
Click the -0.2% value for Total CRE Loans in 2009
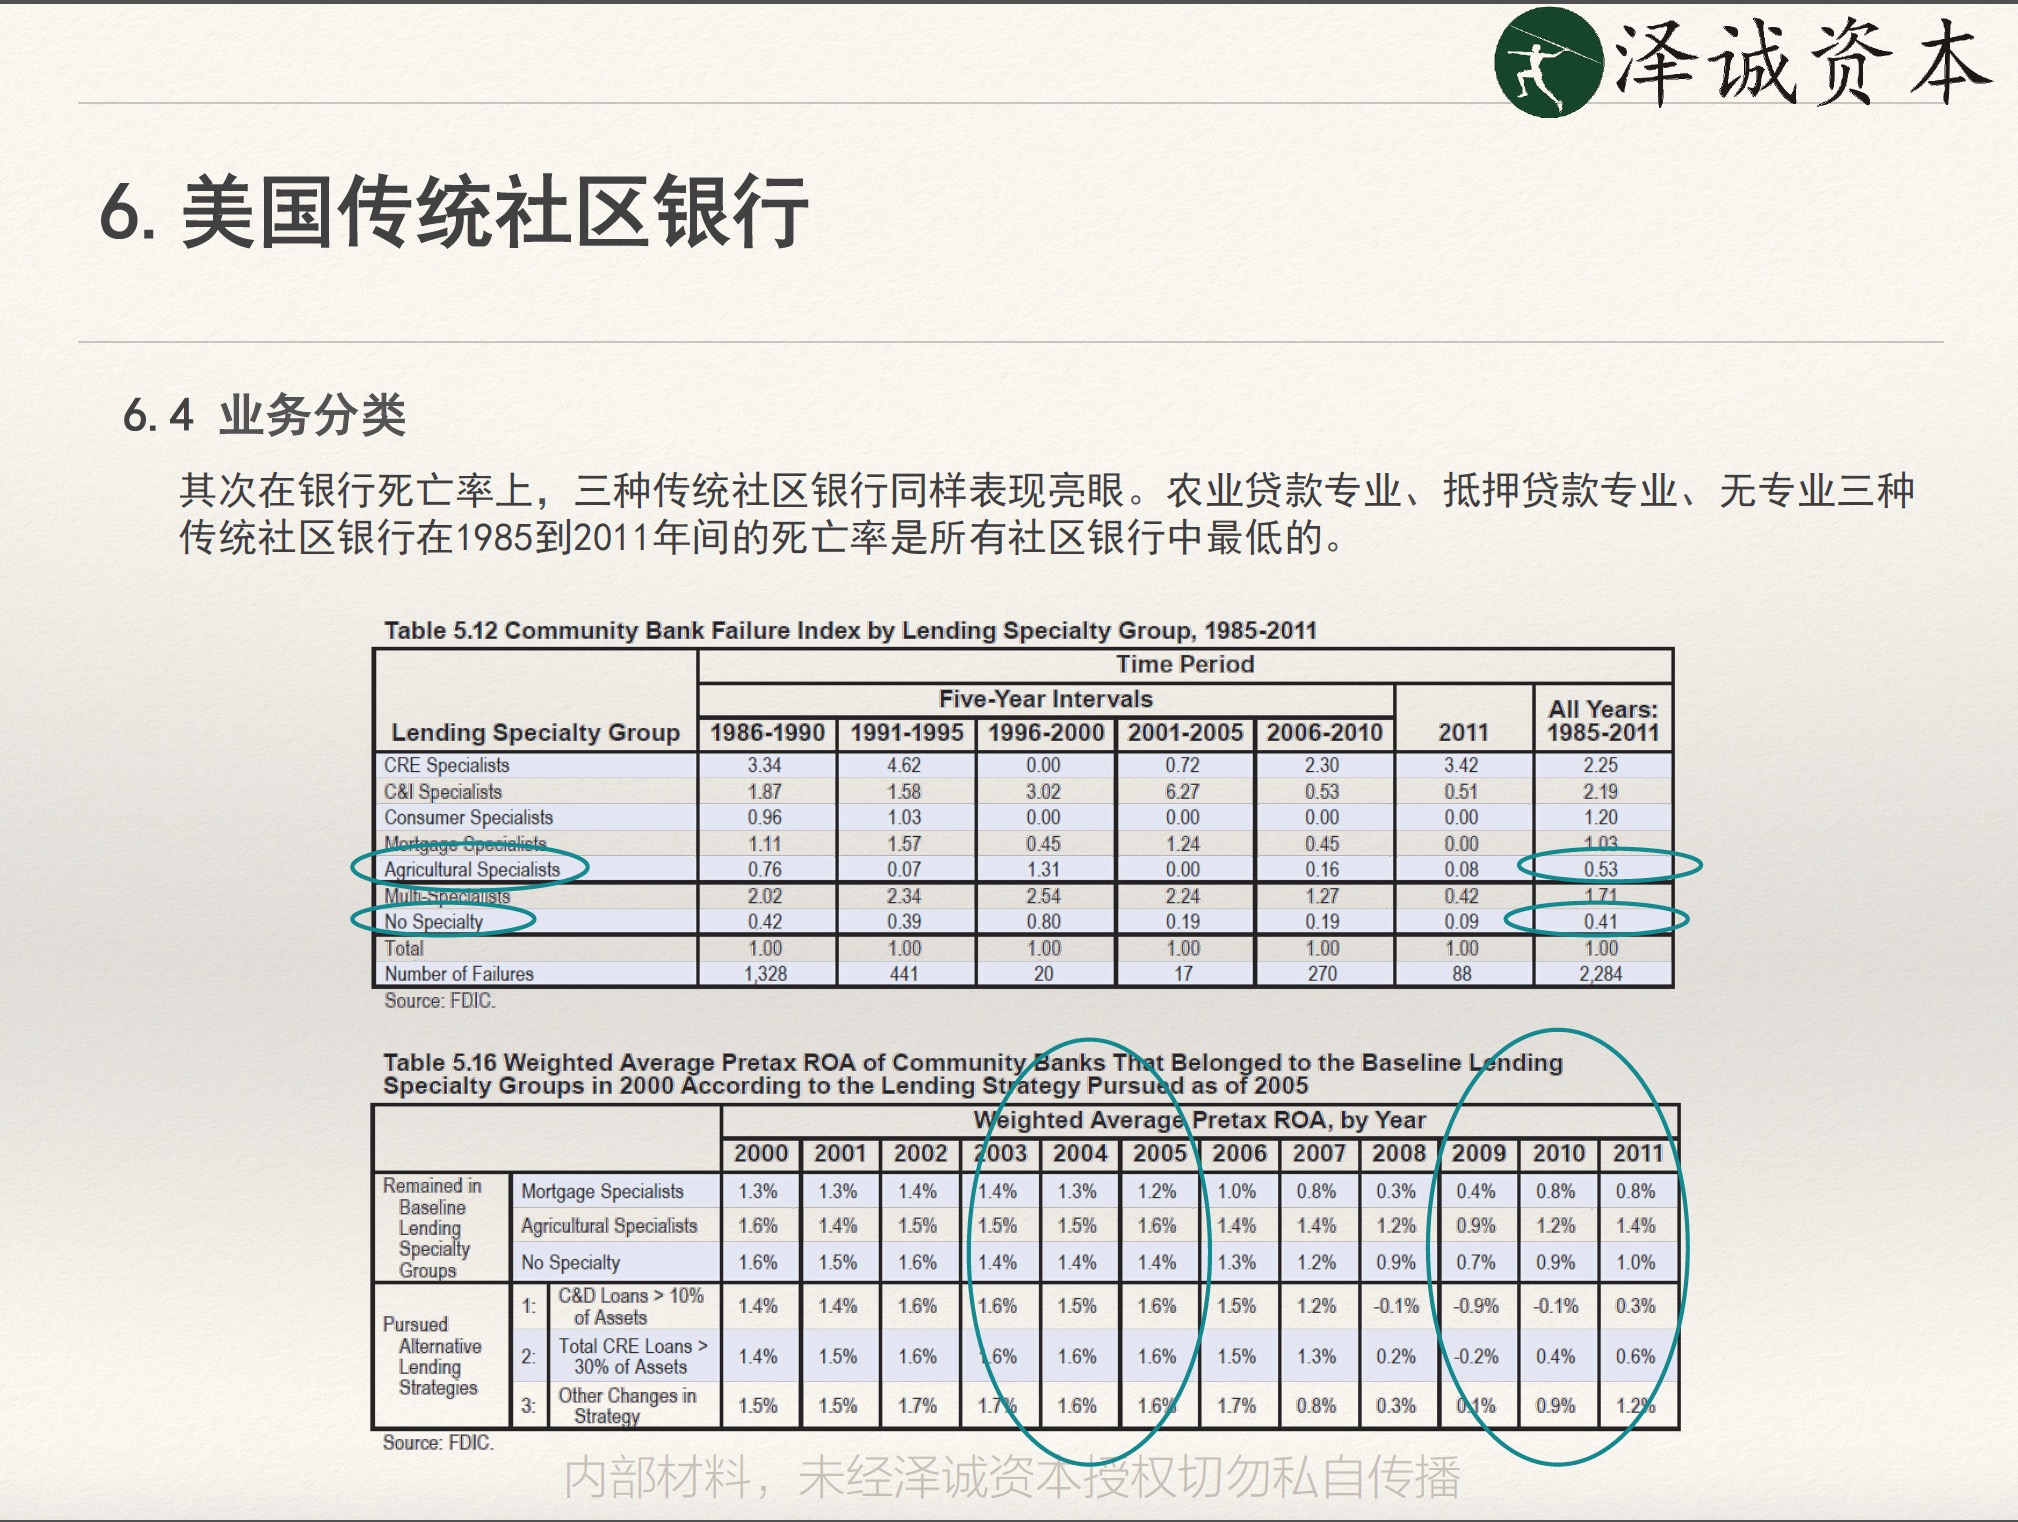coord(1476,1356)
